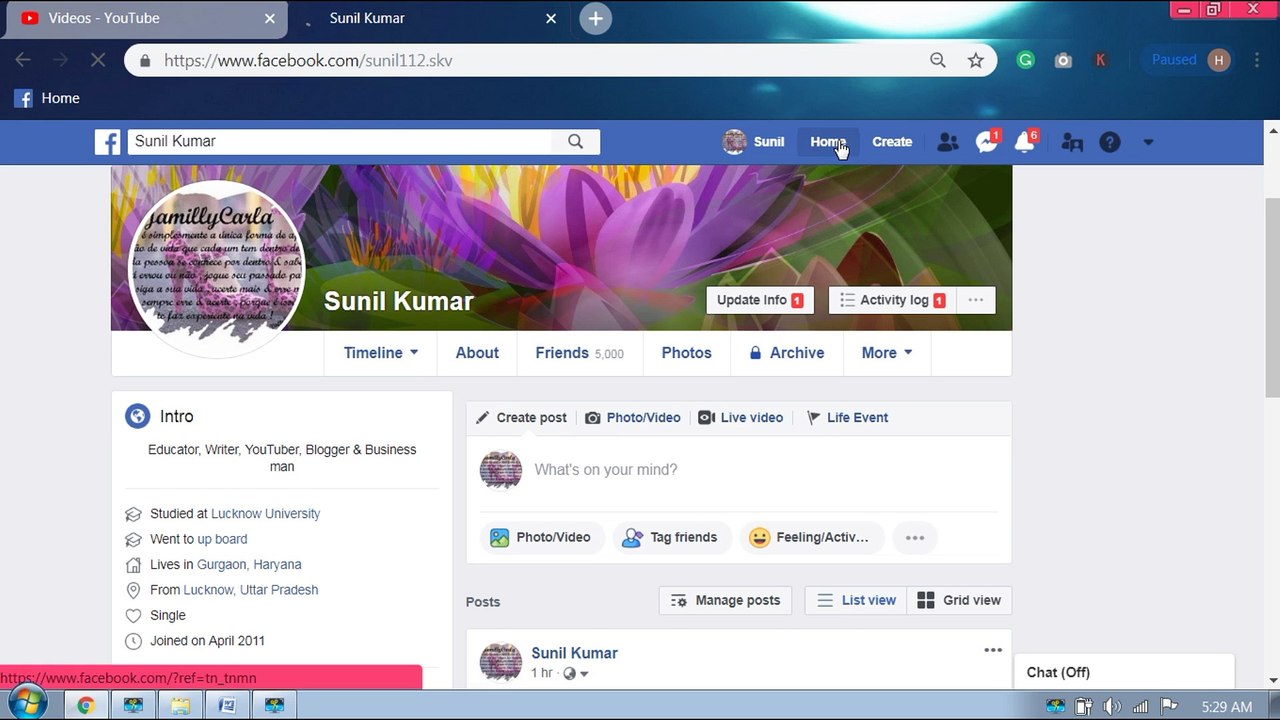Click the volume speaker tray icon

tap(1111, 707)
